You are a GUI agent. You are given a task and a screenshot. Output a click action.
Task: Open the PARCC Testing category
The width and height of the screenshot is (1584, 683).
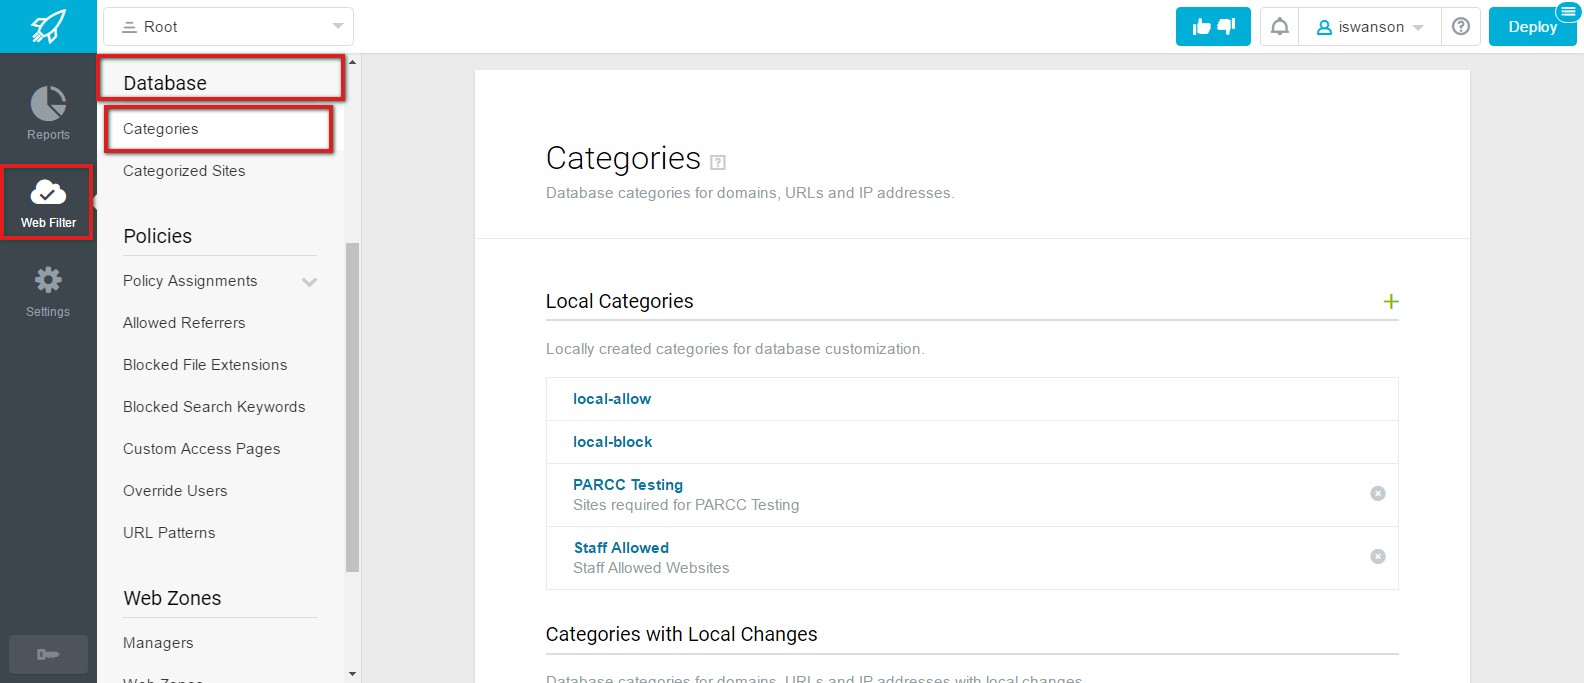(628, 485)
